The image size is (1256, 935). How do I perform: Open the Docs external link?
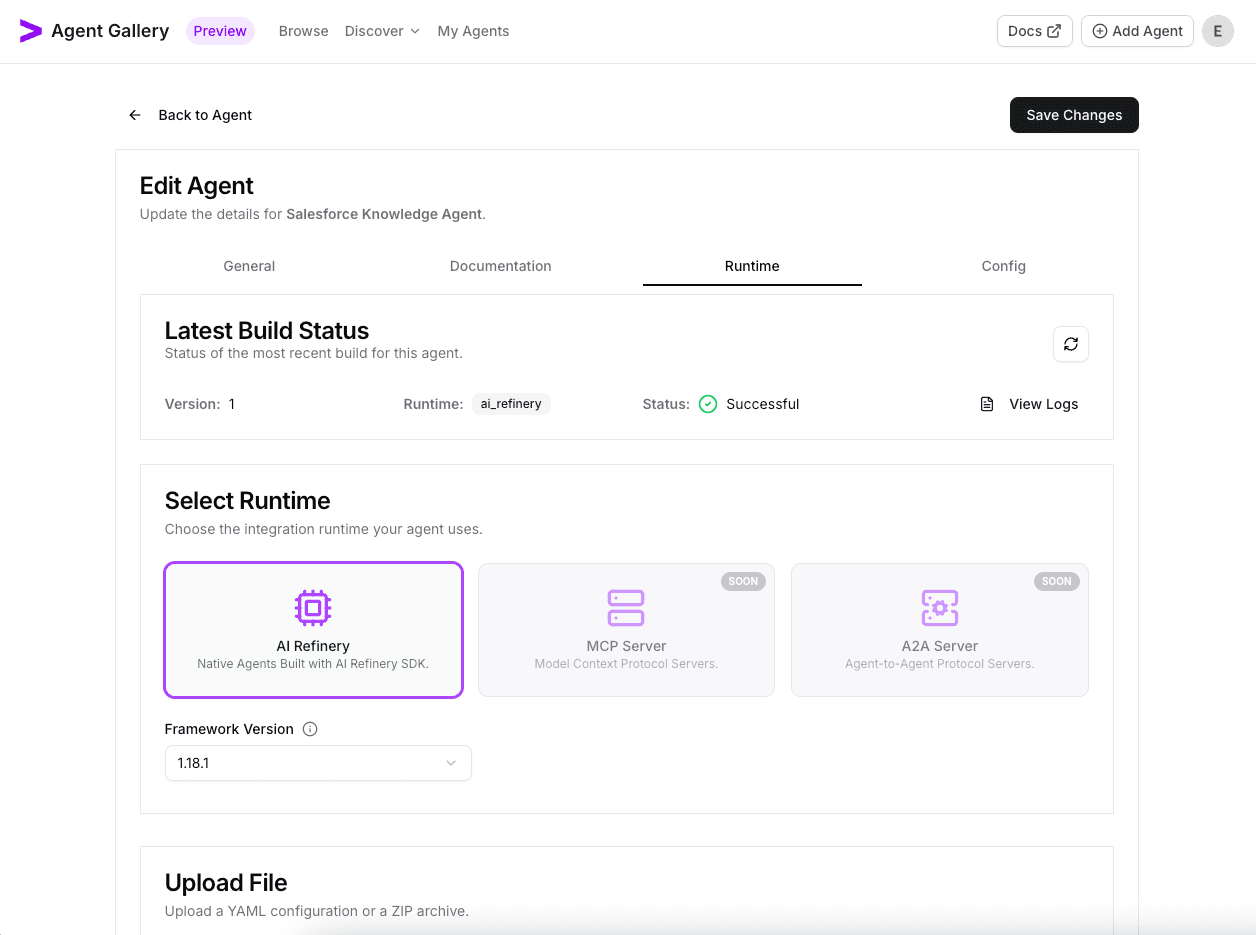tap(1034, 31)
